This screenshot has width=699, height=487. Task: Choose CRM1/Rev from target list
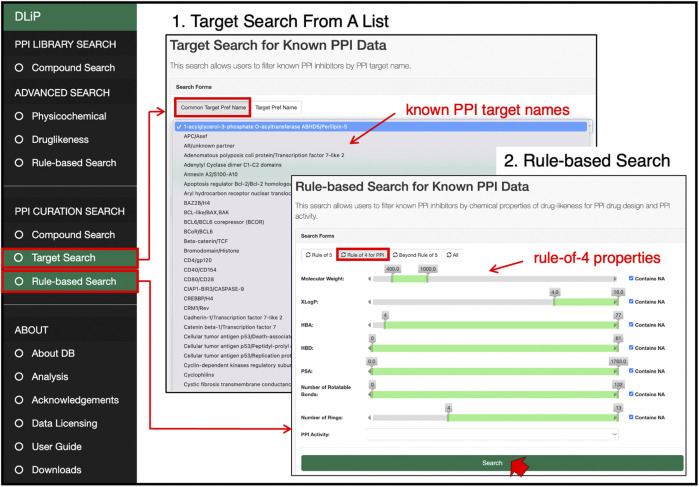[x=196, y=308]
